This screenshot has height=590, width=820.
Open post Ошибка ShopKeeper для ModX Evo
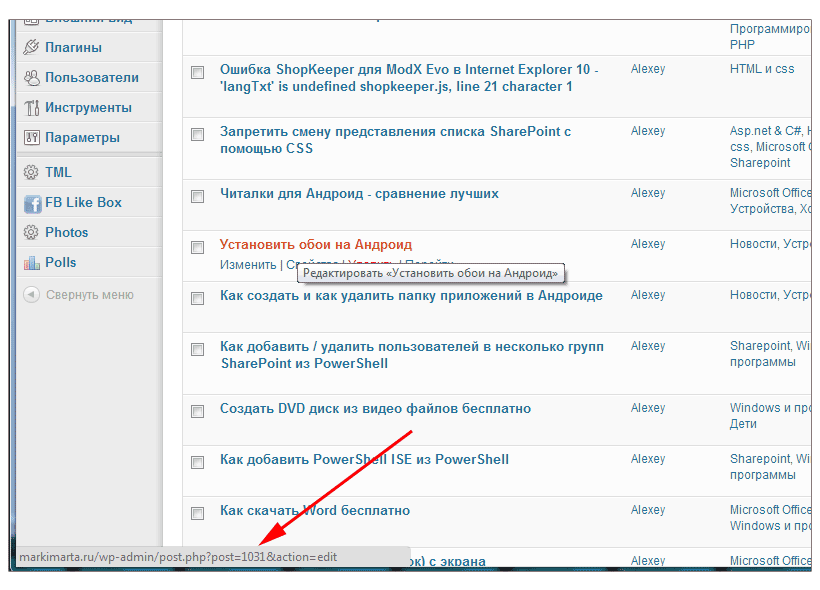tap(409, 78)
